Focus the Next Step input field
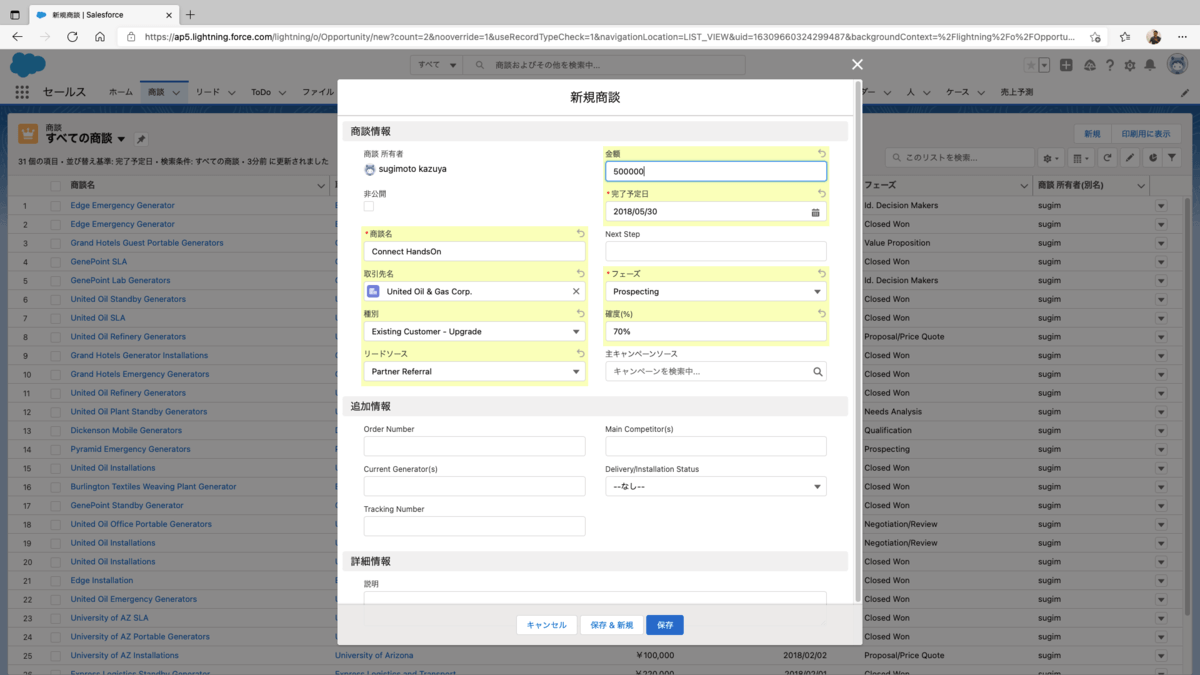 tap(716, 252)
